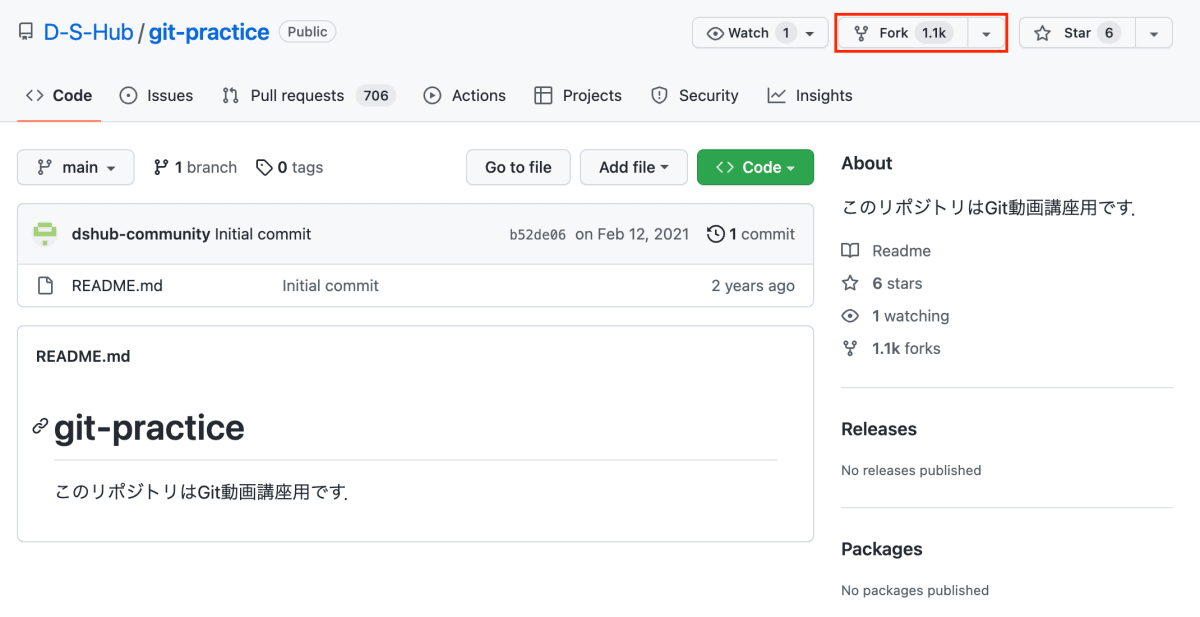
Task: View the 1 branch link
Action: click(x=195, y=167)
